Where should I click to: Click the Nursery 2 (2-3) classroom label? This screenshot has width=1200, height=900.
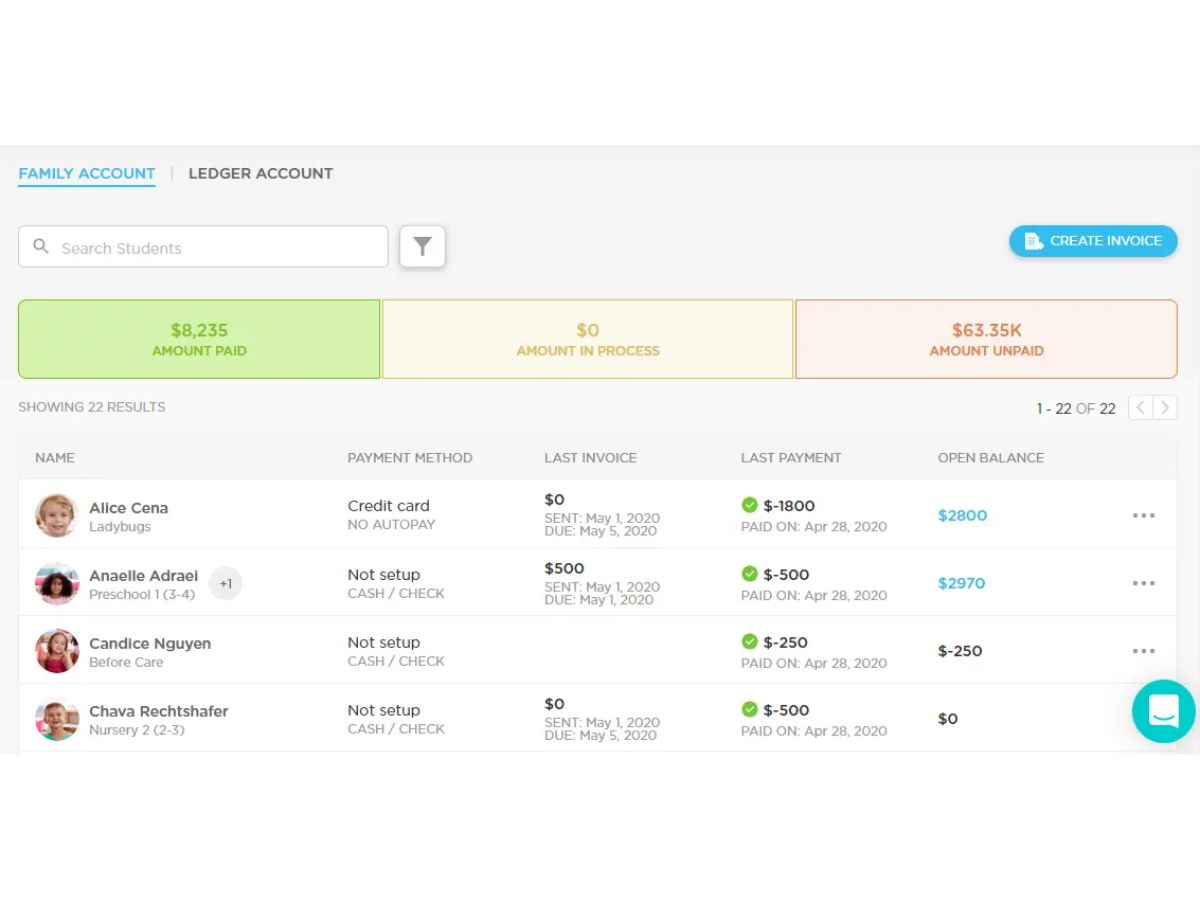pos(137,730)
